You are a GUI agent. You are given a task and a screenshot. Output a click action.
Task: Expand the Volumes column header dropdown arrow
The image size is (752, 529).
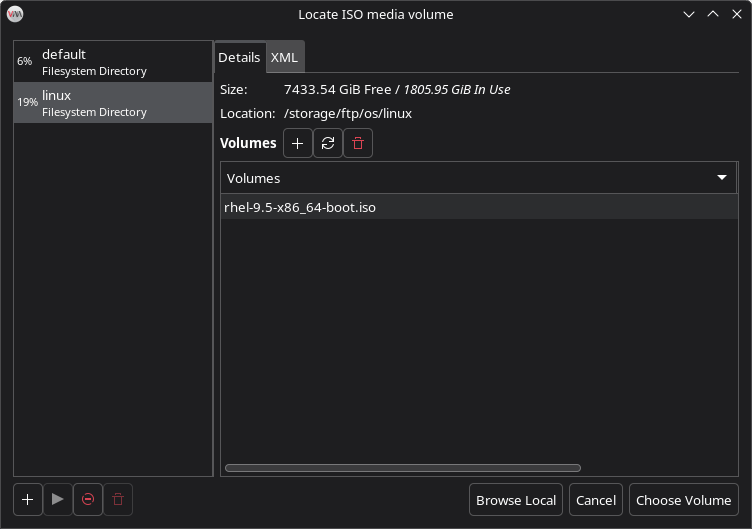click(722, 178)
